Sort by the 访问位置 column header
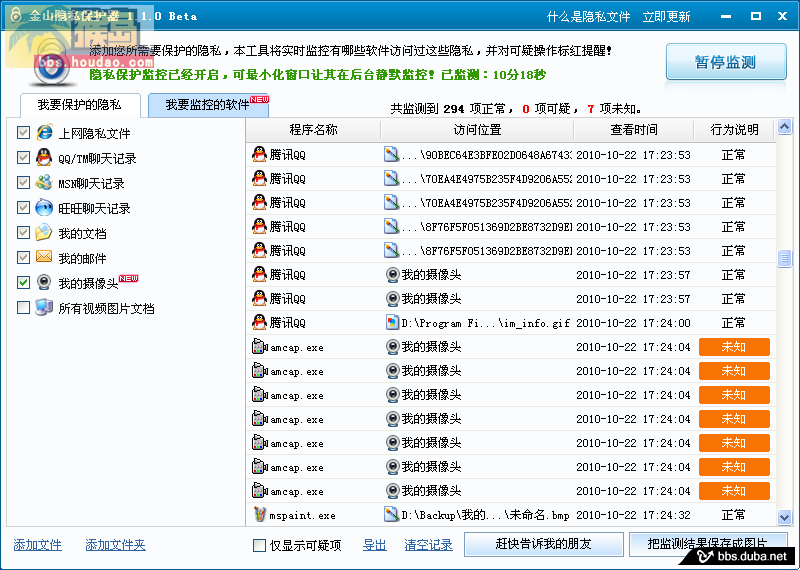This screenshot has width=800, height=570. [x=477, y=130]
